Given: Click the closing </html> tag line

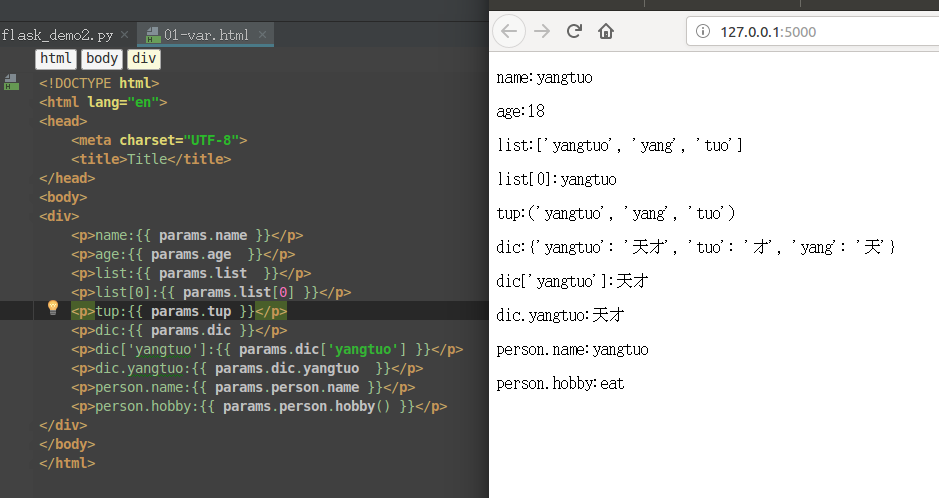Looking at the screenshot, I should click(x=67, y=463).
